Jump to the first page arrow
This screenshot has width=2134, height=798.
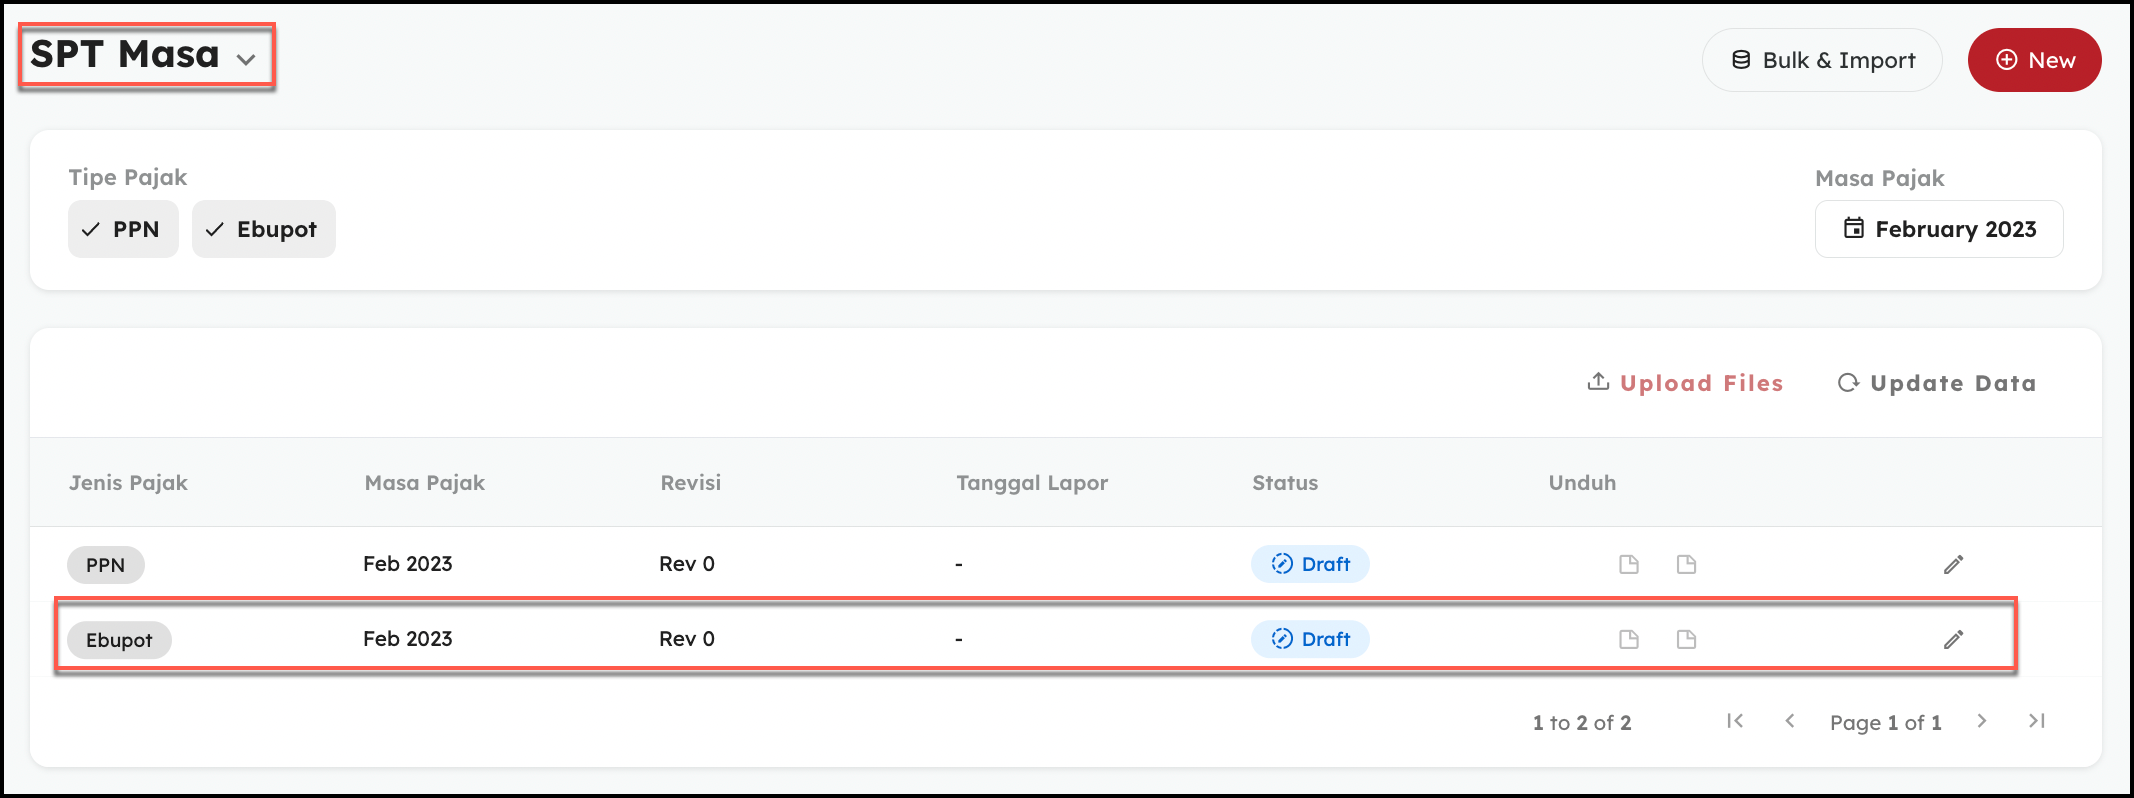pos(1735,721)
